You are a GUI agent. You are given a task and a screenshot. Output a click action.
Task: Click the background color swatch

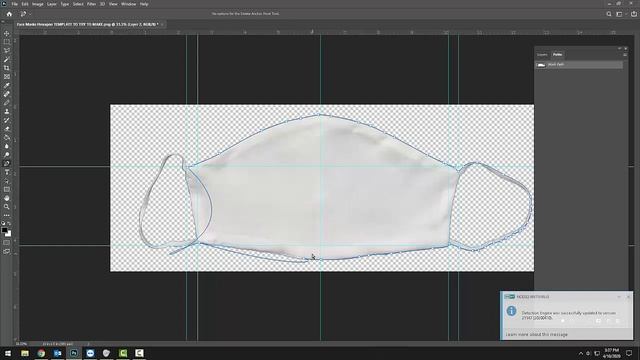pos(9,234)
